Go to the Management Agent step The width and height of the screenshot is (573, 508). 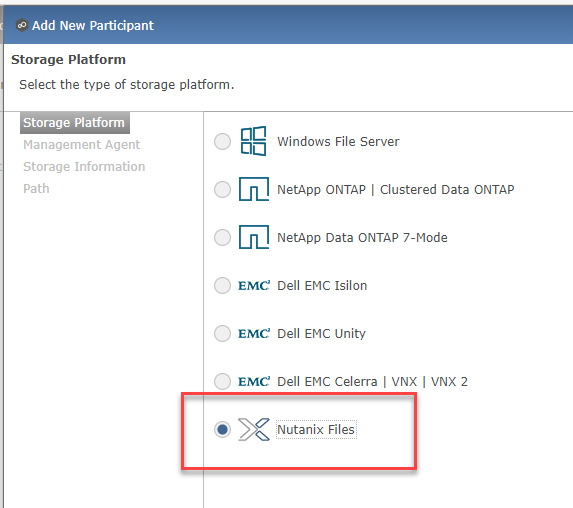coord(81,145)
